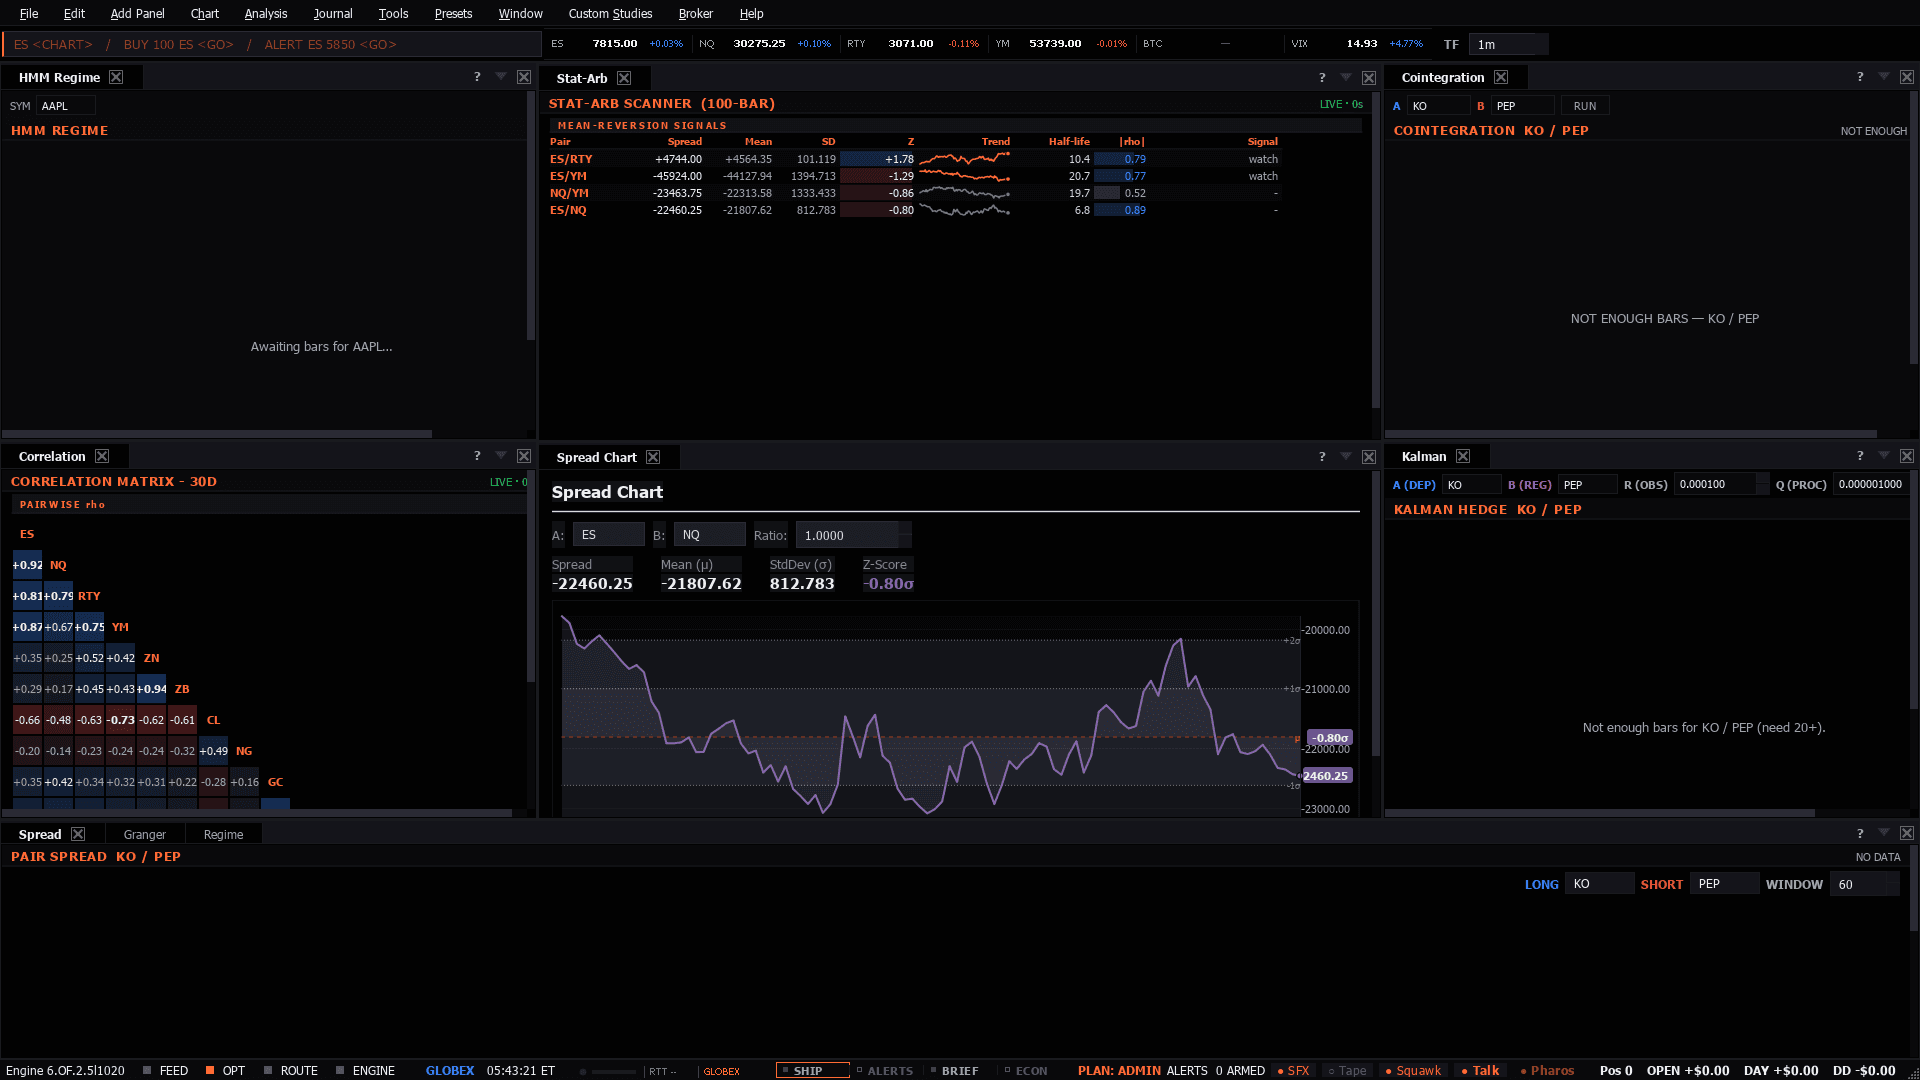Click the FEED status indicator
This screenshot has width=1920, height=1080.
pos(165,1070)
